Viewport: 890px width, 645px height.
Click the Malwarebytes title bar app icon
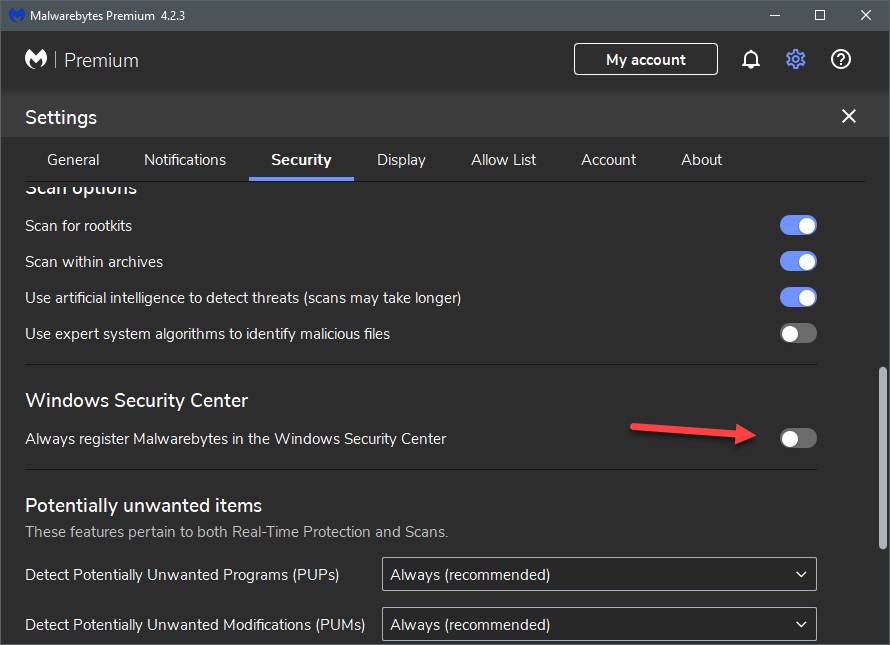pos(17,15)
